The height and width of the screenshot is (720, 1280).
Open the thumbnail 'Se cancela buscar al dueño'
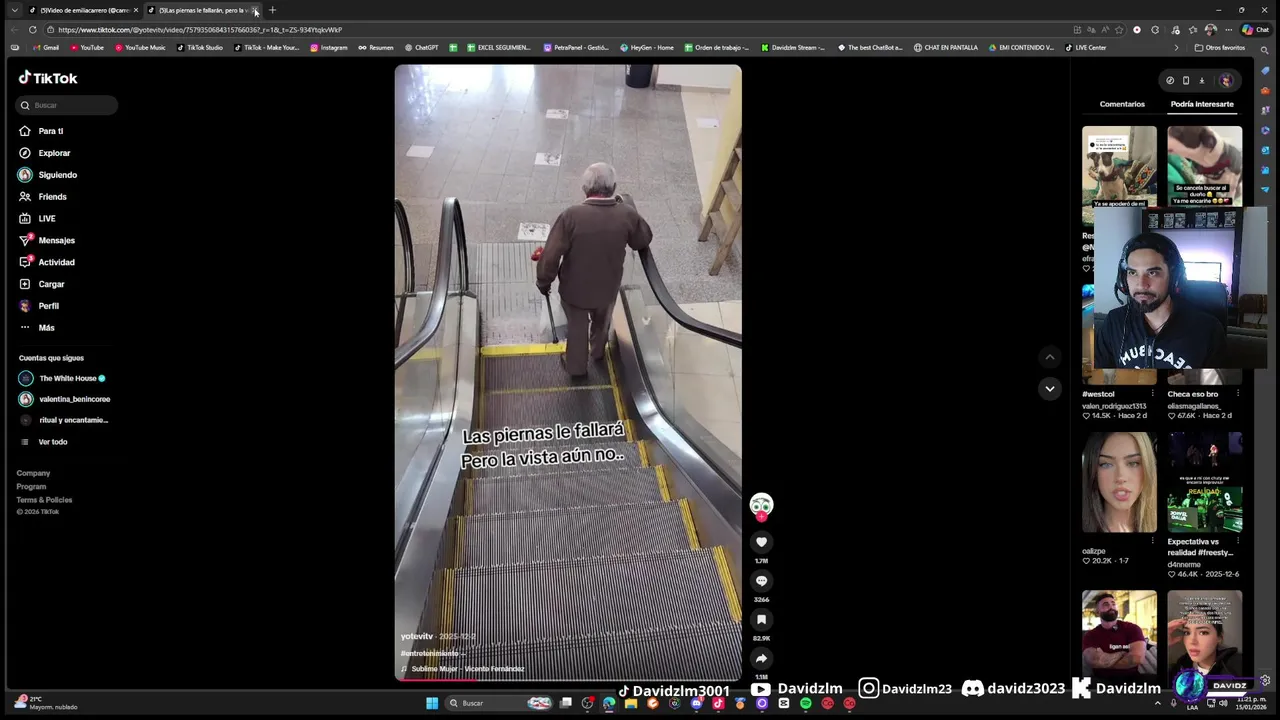(x=1204, y=166)
